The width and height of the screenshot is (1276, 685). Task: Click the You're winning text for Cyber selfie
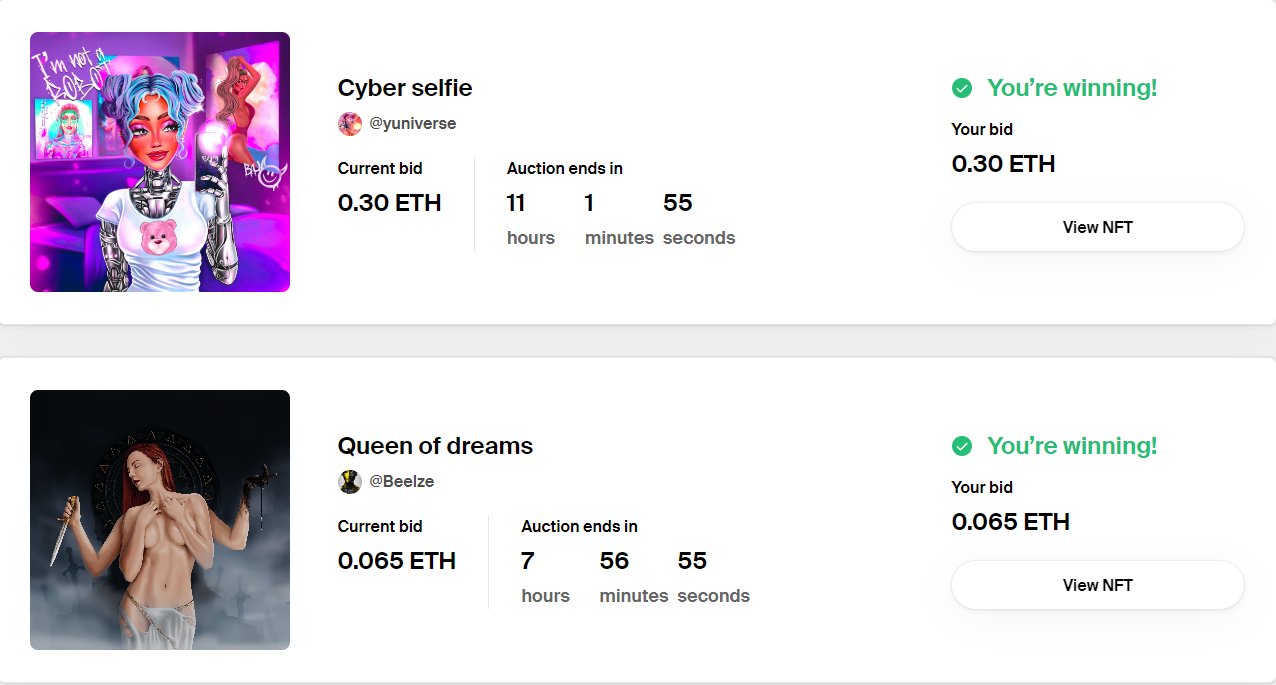(1072, 88)
